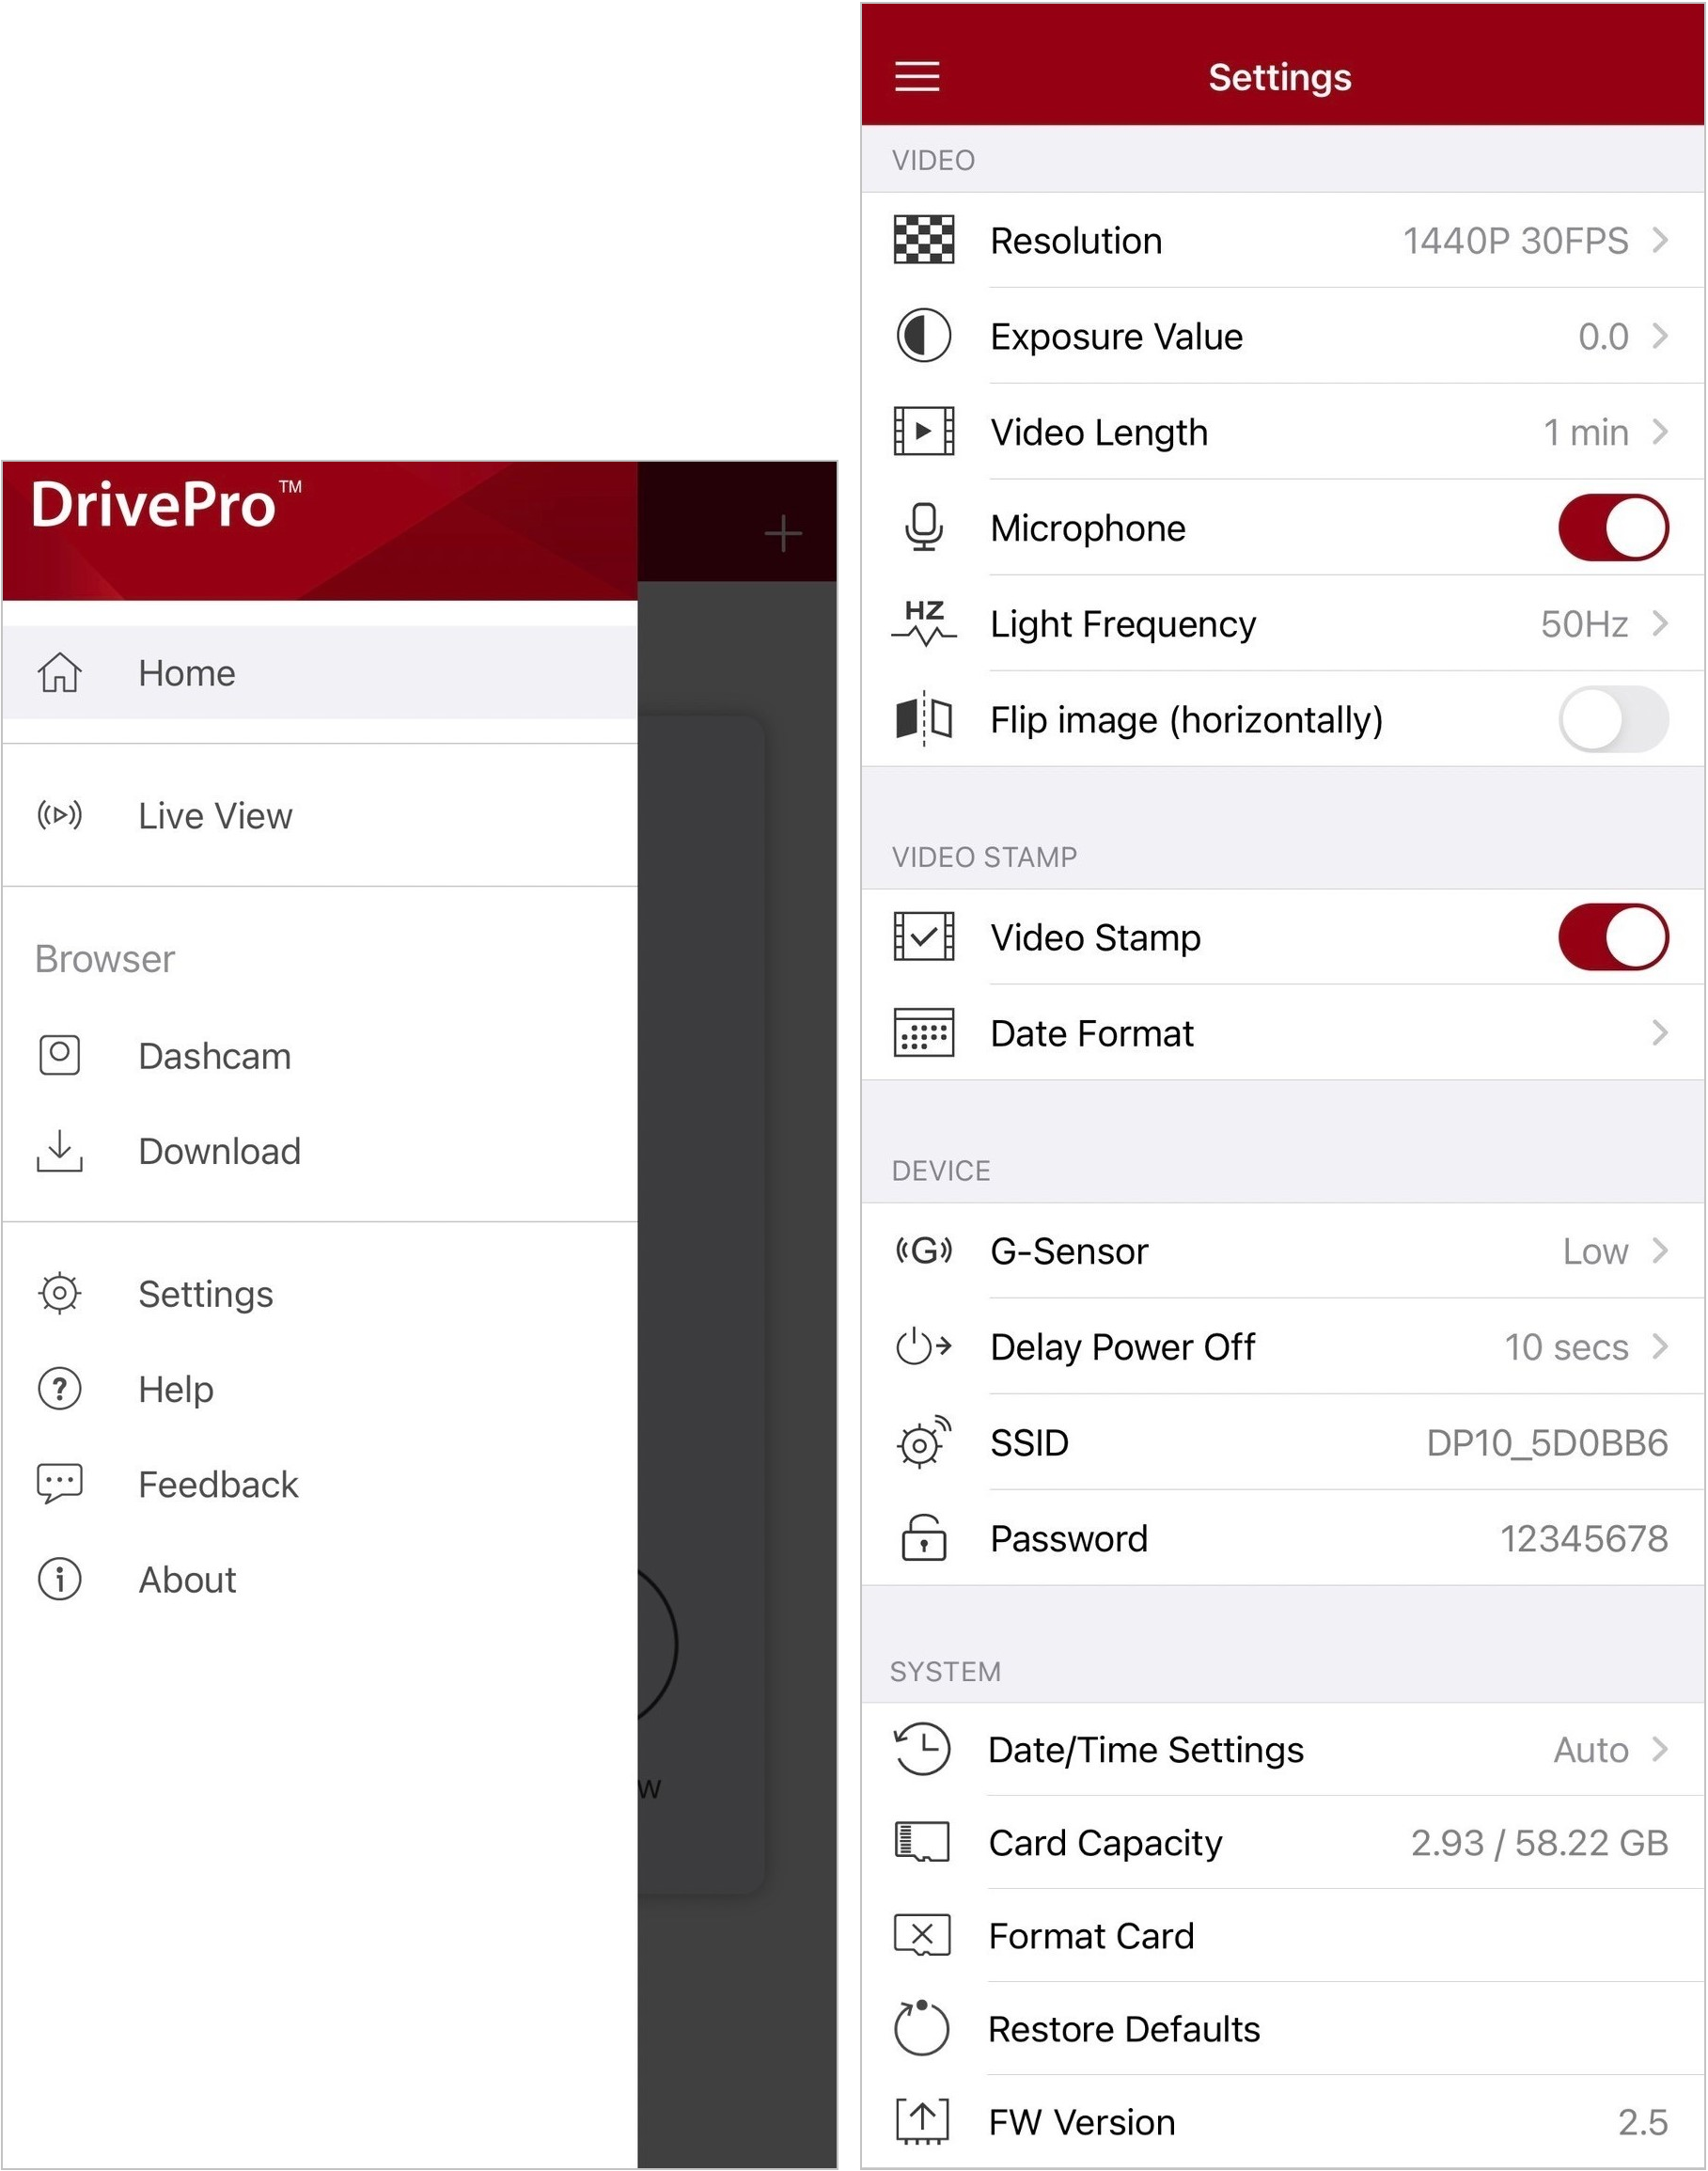Tap the Restore Defaults circular arrow icon

click(x=921, y=2029)
